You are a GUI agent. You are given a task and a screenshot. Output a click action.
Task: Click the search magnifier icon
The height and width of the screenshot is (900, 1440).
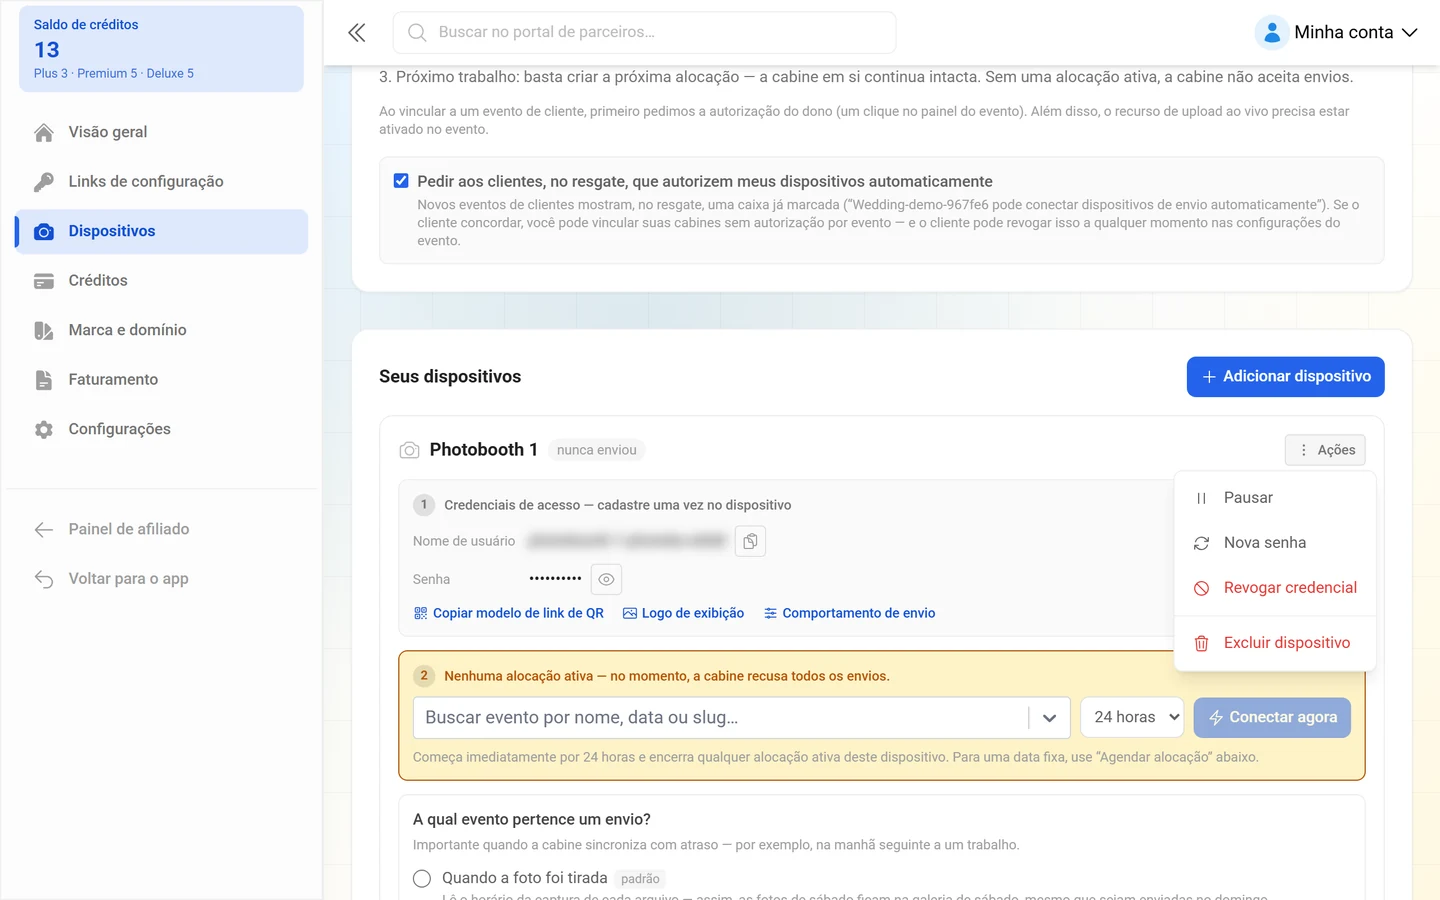pos(417,33)
